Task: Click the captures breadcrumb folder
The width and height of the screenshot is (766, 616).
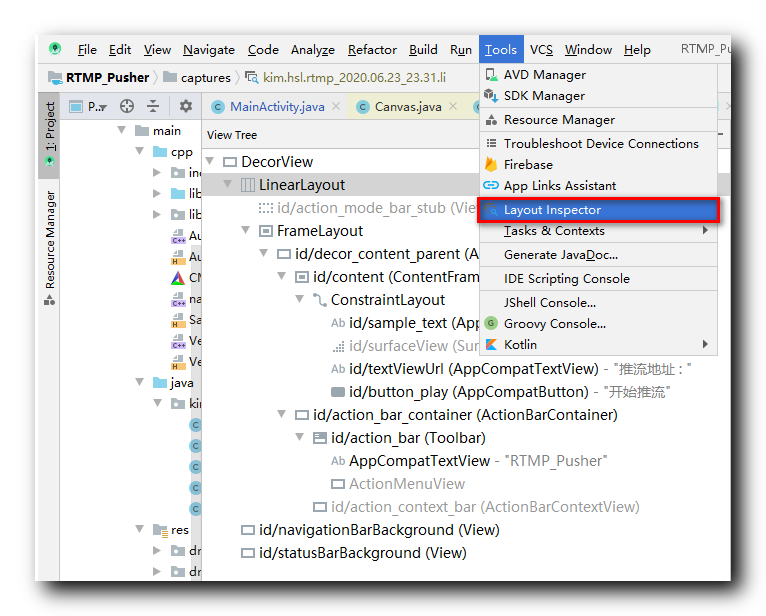Action: point(197,78)
